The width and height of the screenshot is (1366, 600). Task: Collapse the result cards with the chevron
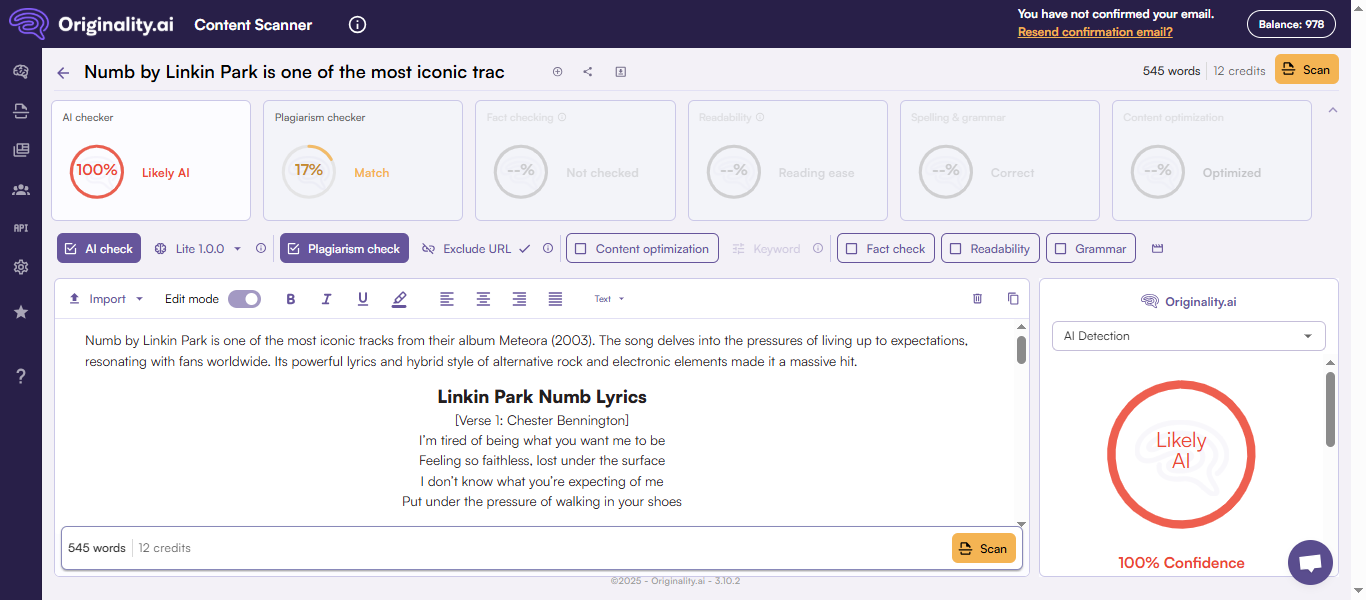tap(1332, 110)
